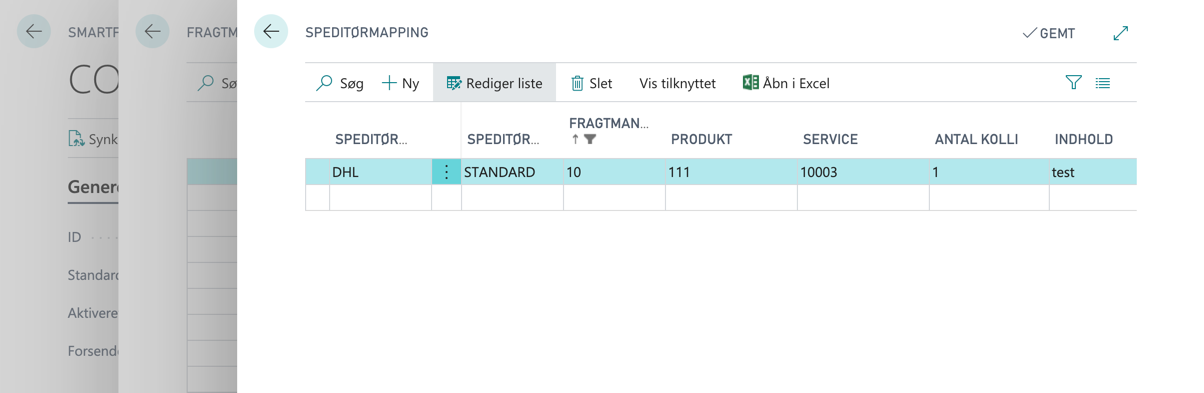Go back from Speditørmapping page
Viewport: 1204px width, 393px height.
(x=271, y=32)
